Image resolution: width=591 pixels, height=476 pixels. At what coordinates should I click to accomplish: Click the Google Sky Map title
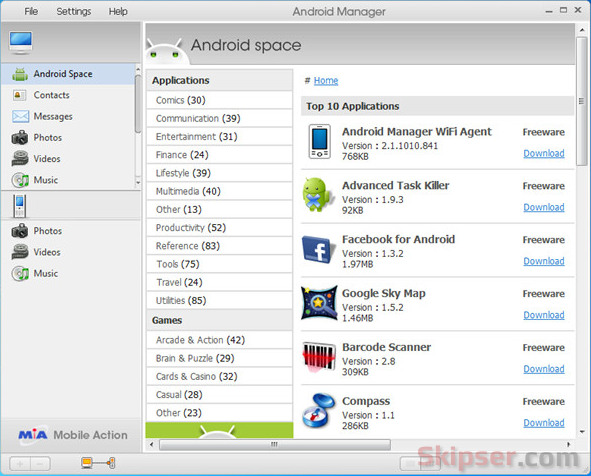pyautogui.click(x=384, y=293)
